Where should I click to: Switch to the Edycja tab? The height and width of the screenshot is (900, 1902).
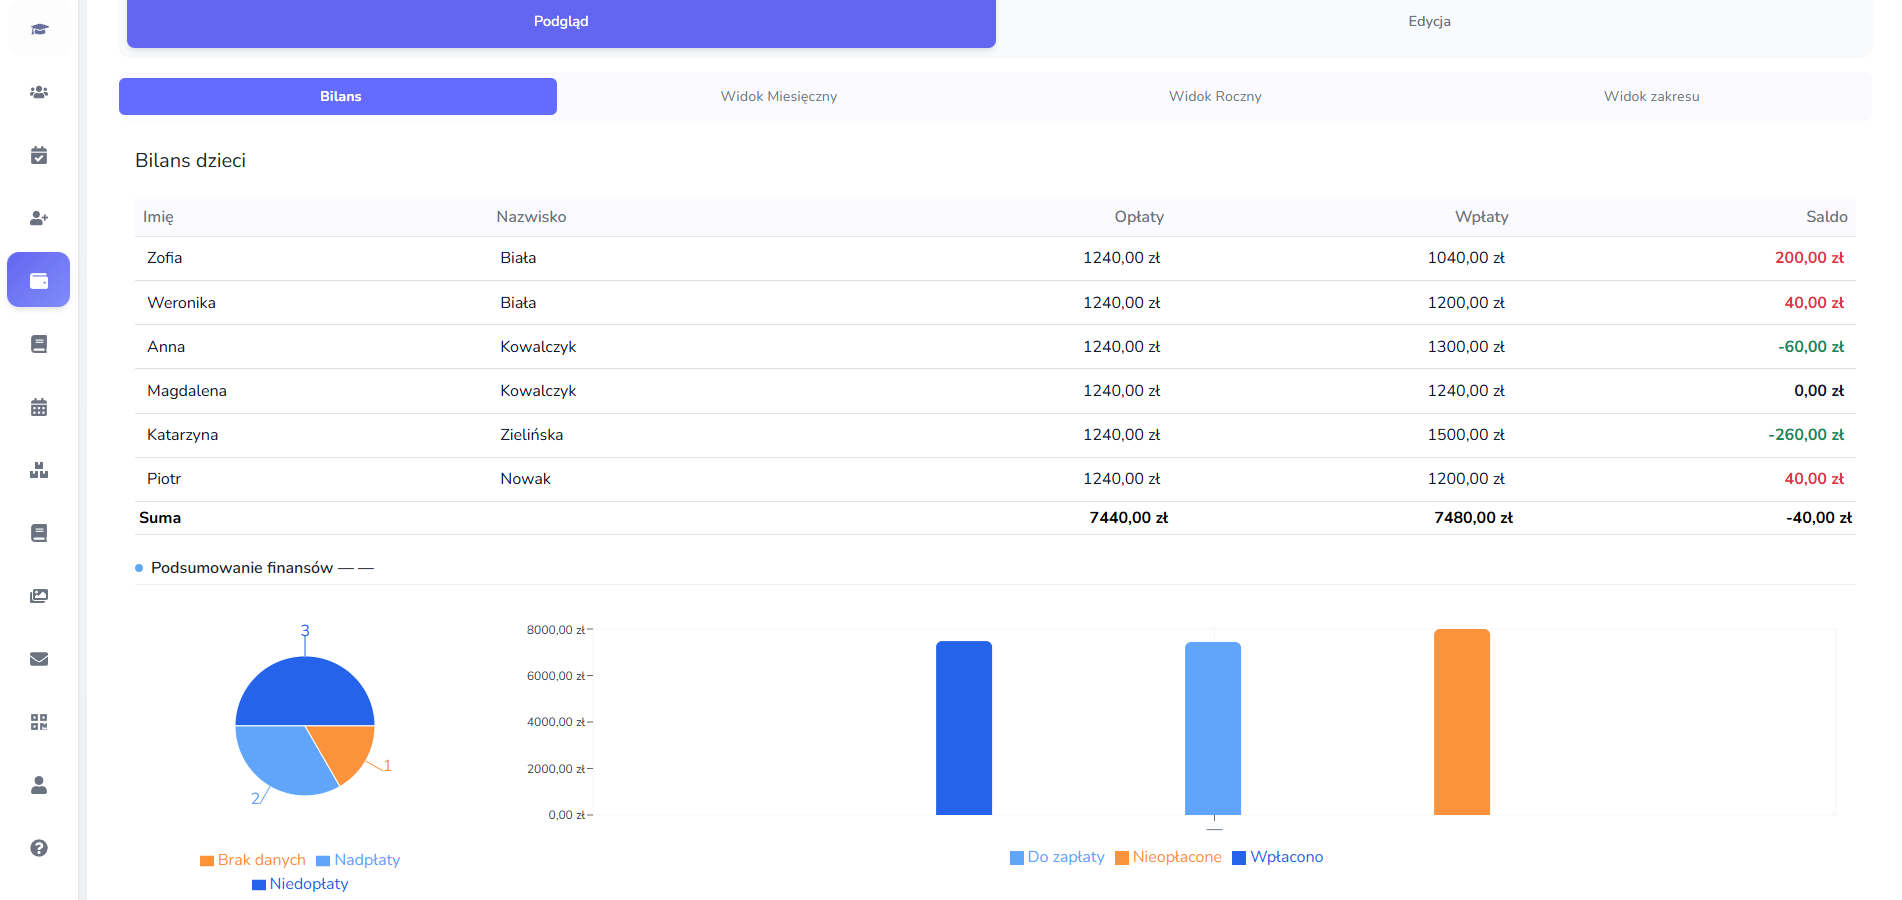click(x=1429, y=22)
